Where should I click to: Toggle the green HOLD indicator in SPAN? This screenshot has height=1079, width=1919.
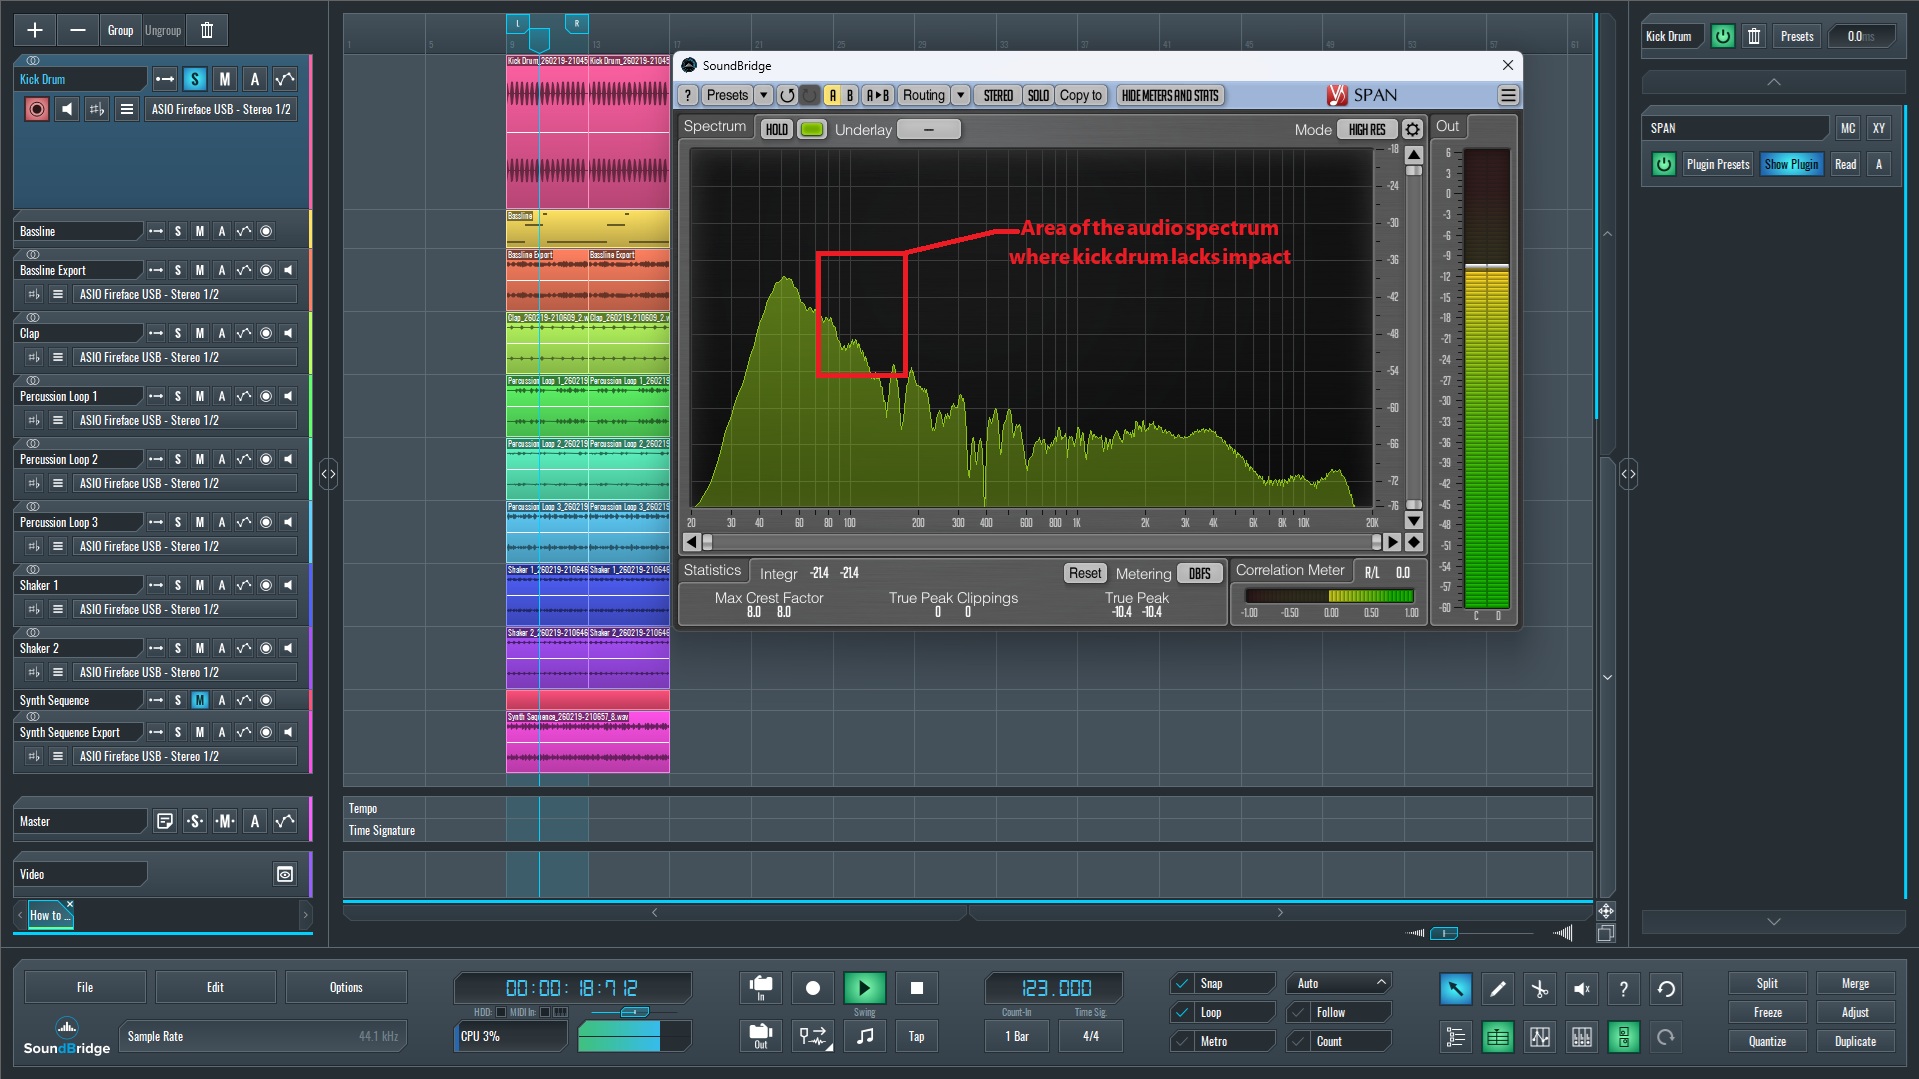pyautogui.click(x=812, y=129)
